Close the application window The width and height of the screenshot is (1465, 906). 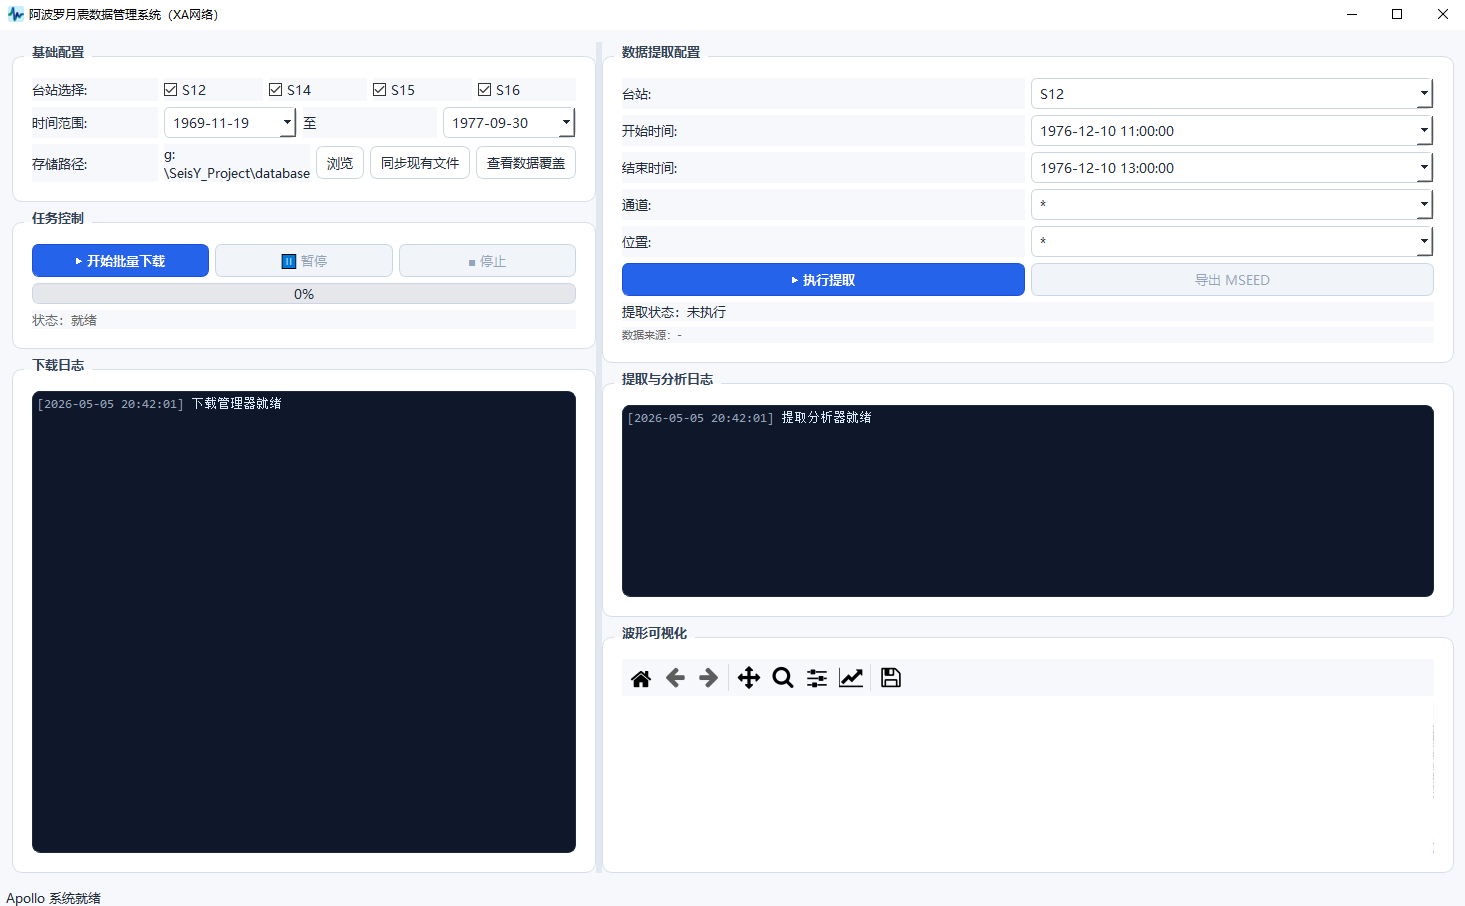click(1443, 14)
